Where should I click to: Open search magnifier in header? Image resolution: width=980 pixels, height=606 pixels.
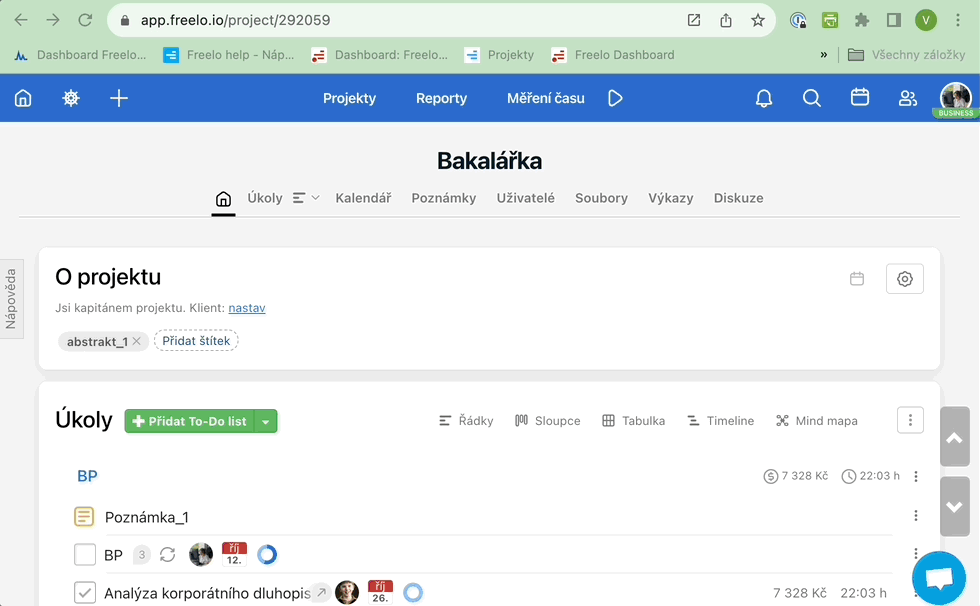(x=812, y=98)
